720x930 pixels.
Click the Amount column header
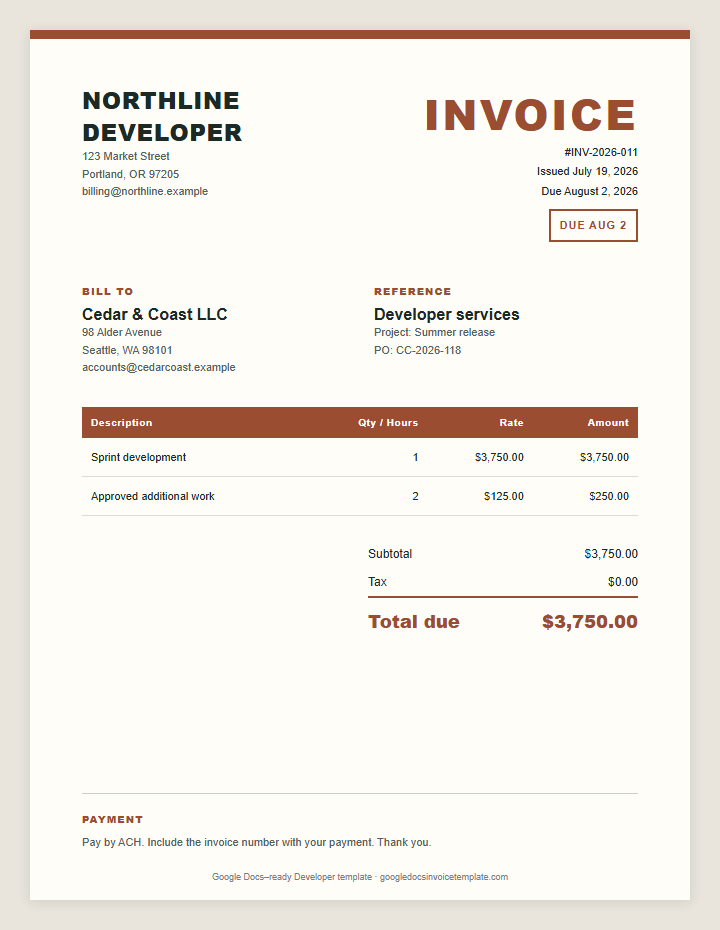point(608,422)
